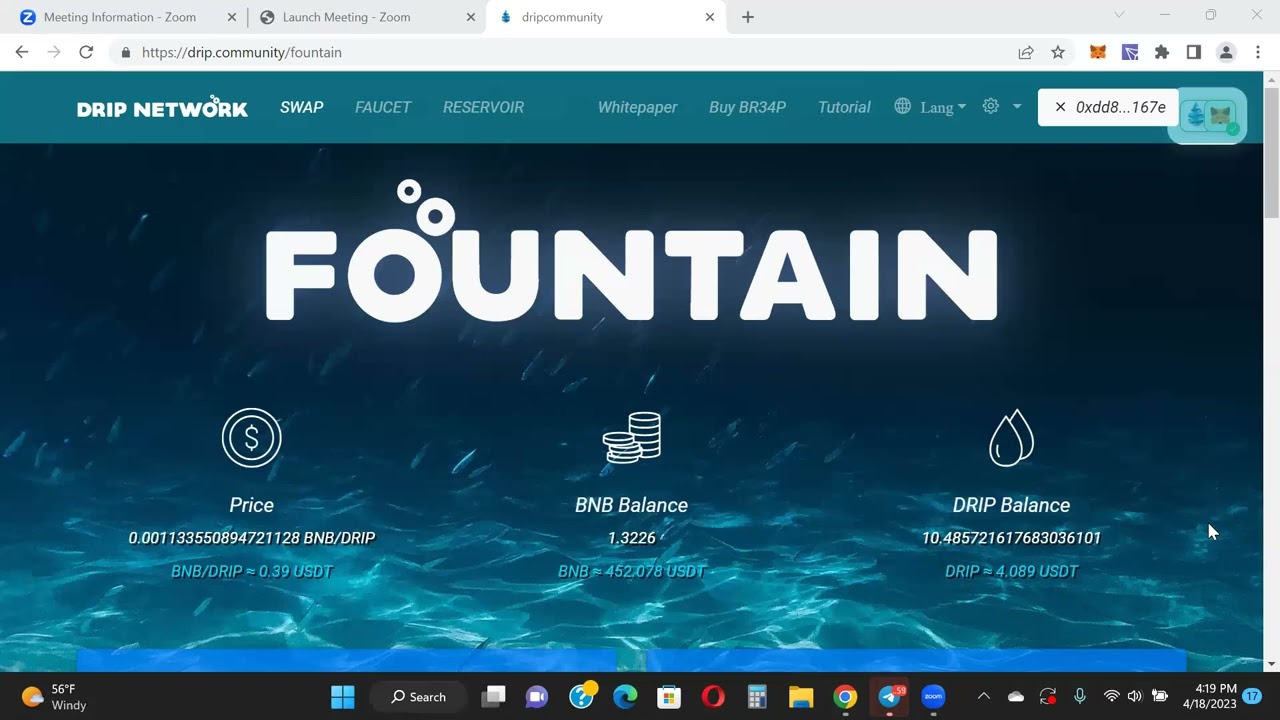This screenshot has height=720, width=1280.
Task: Click the wallet avatar image
Action: coord(1208,115)
